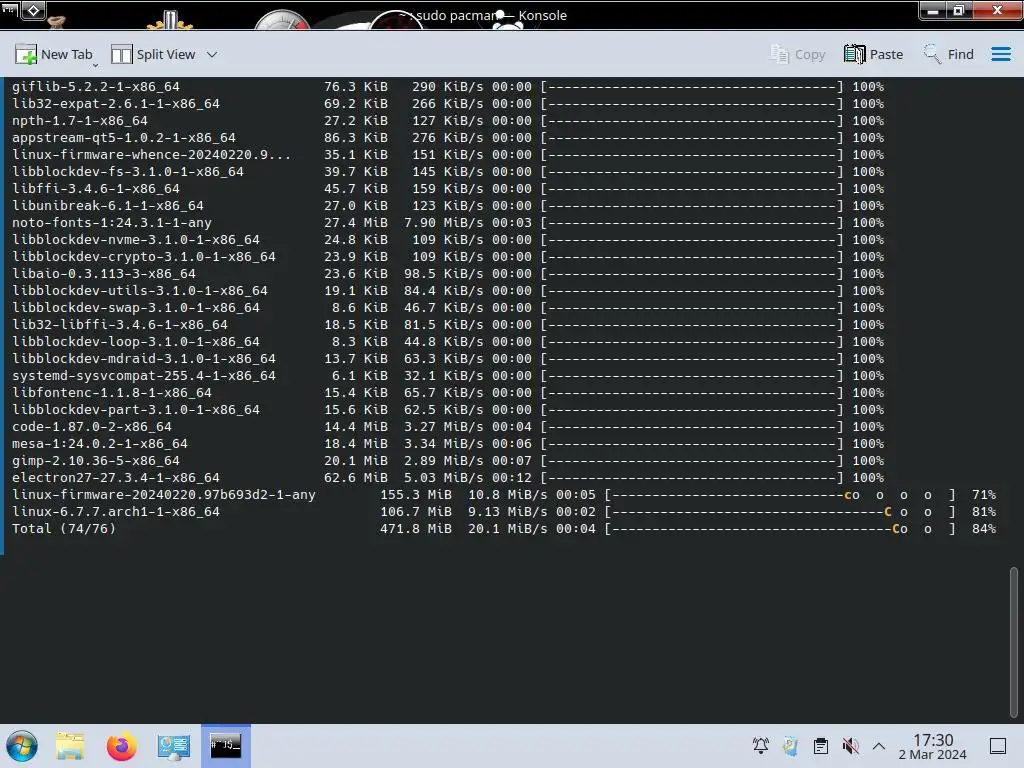This screenshot has height=768, width=1024.
Task: Open the application launcher start button
Action: (22, 746)
